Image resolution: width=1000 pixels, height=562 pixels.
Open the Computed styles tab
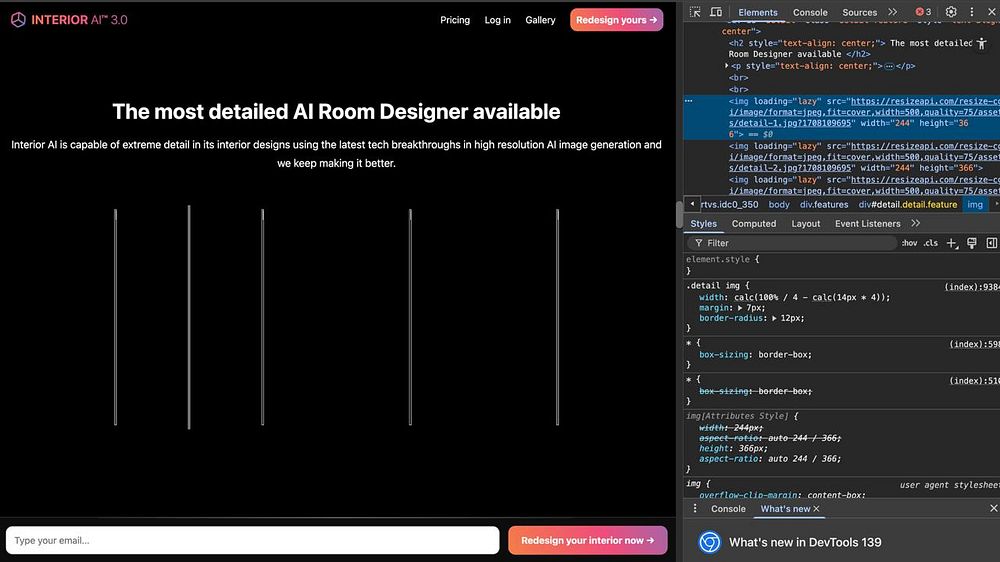(x=754, y=224)
